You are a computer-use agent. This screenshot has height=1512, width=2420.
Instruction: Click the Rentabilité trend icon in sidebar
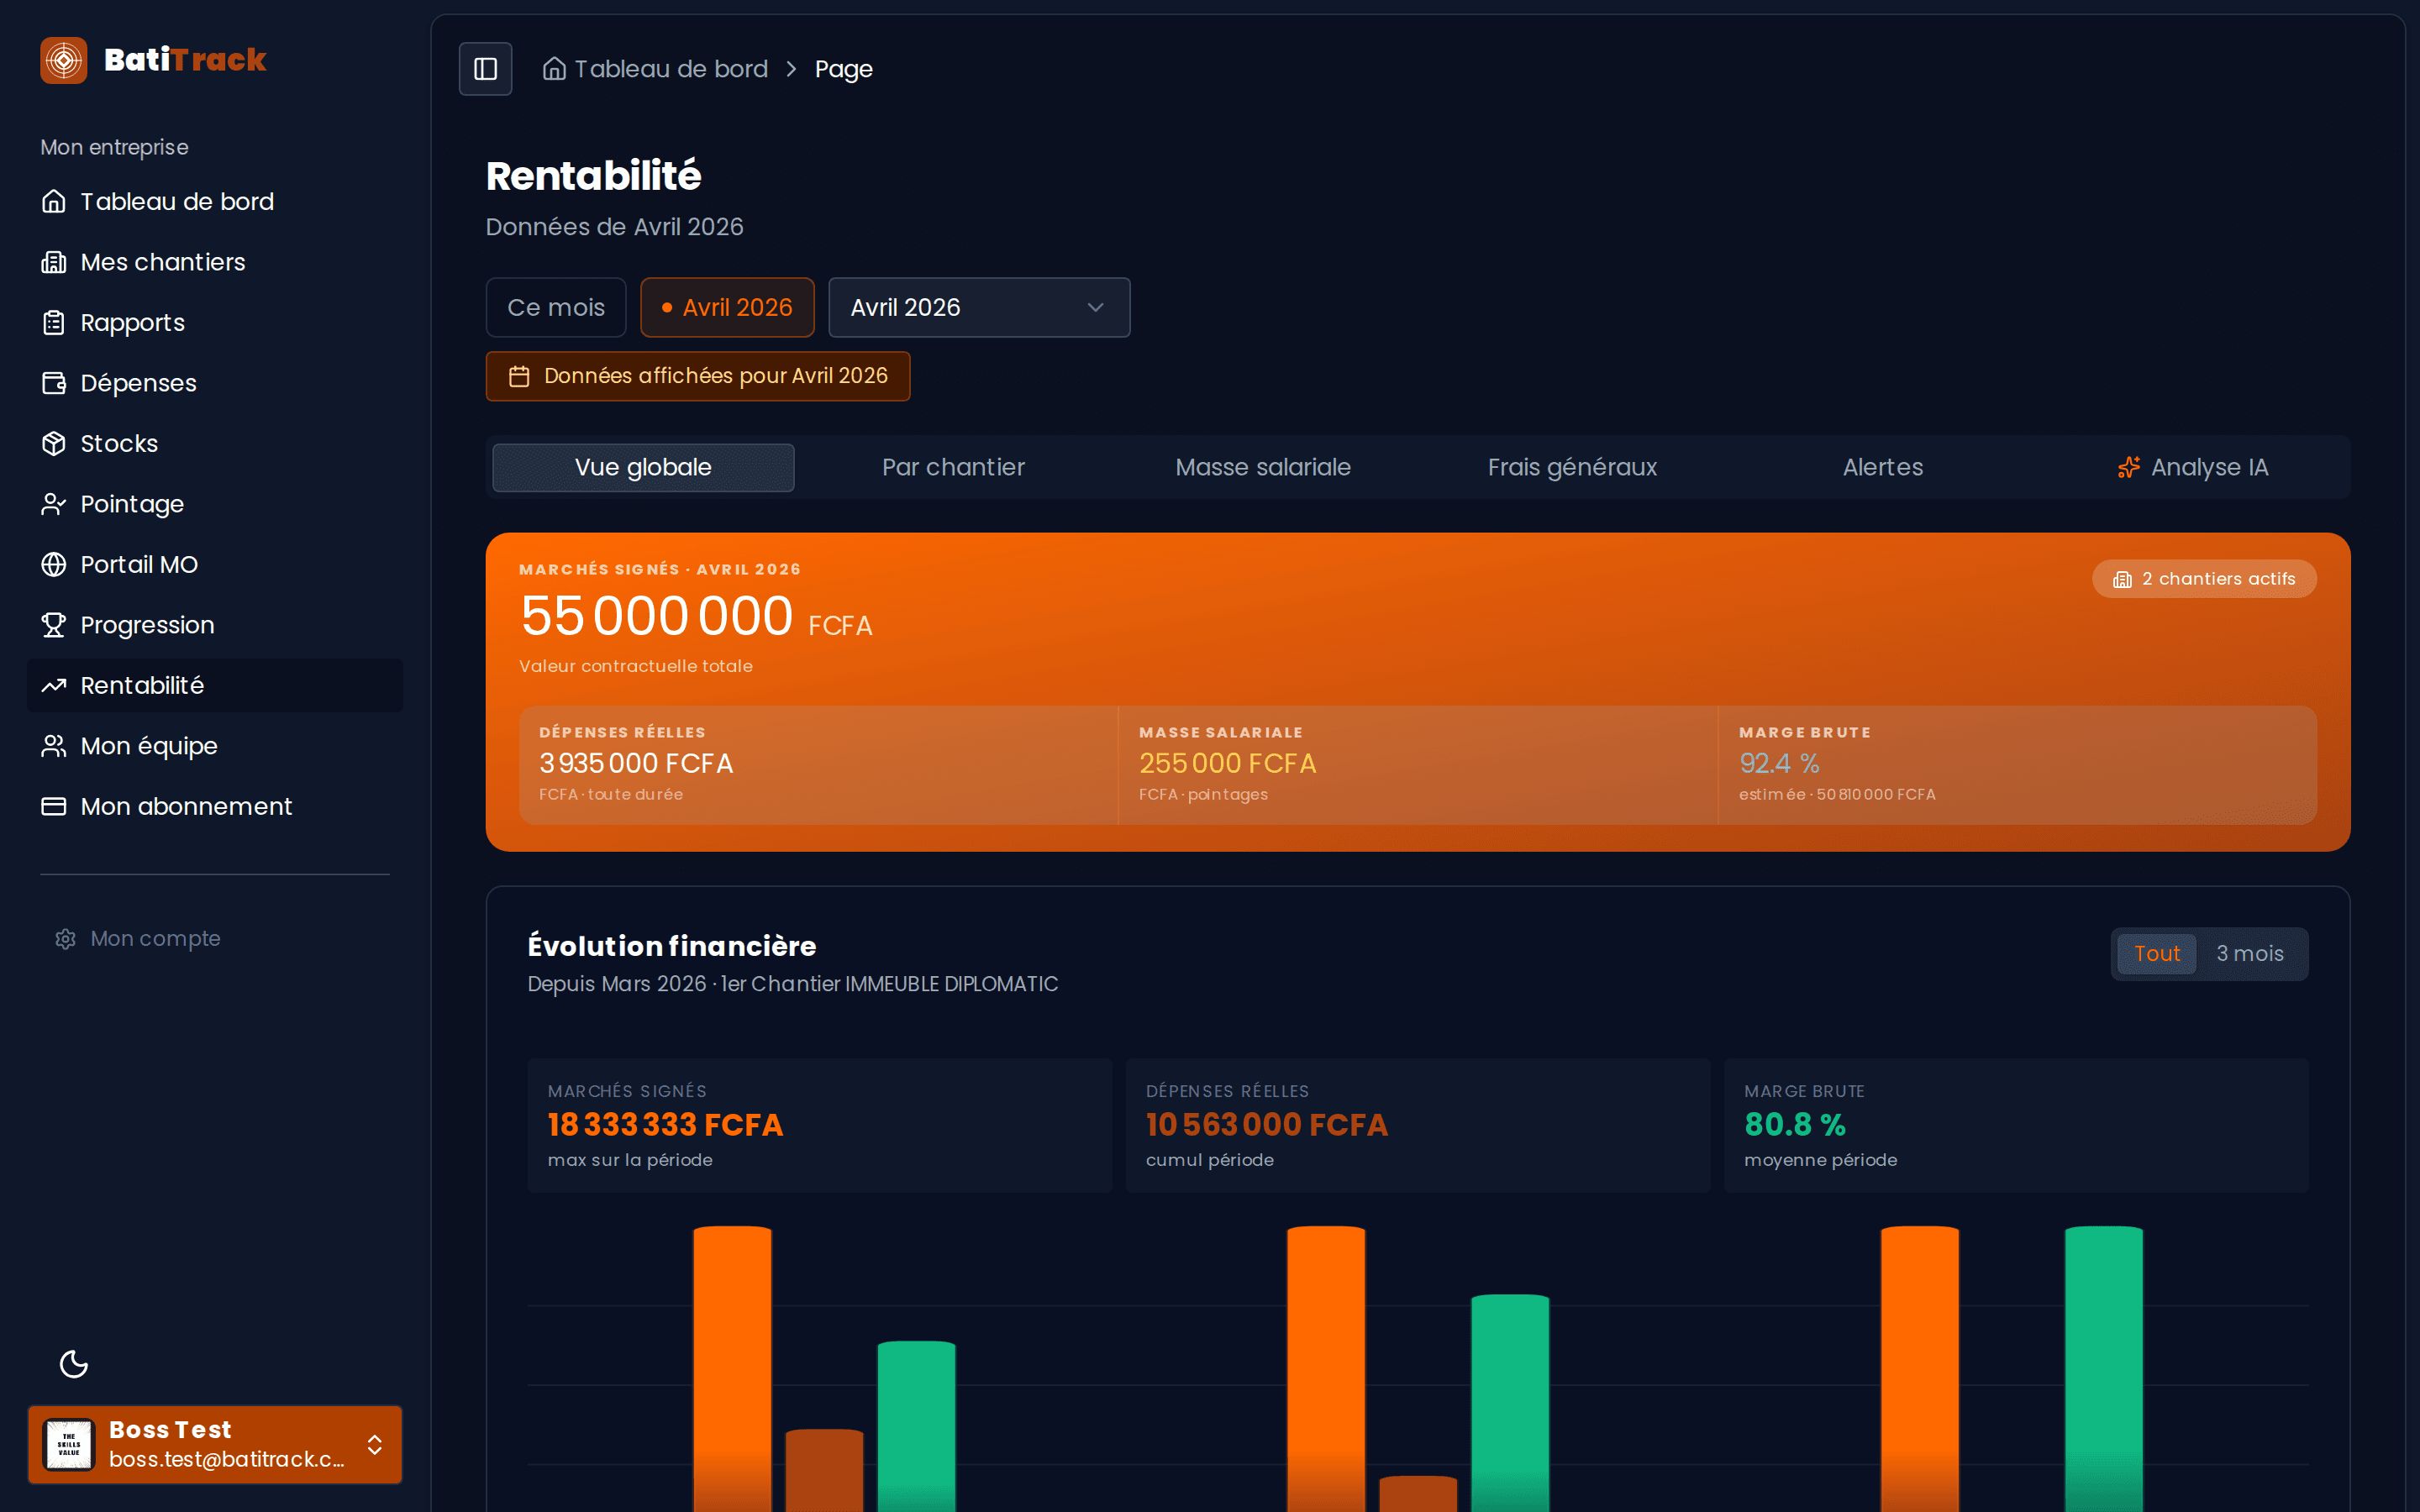point(54,686)
